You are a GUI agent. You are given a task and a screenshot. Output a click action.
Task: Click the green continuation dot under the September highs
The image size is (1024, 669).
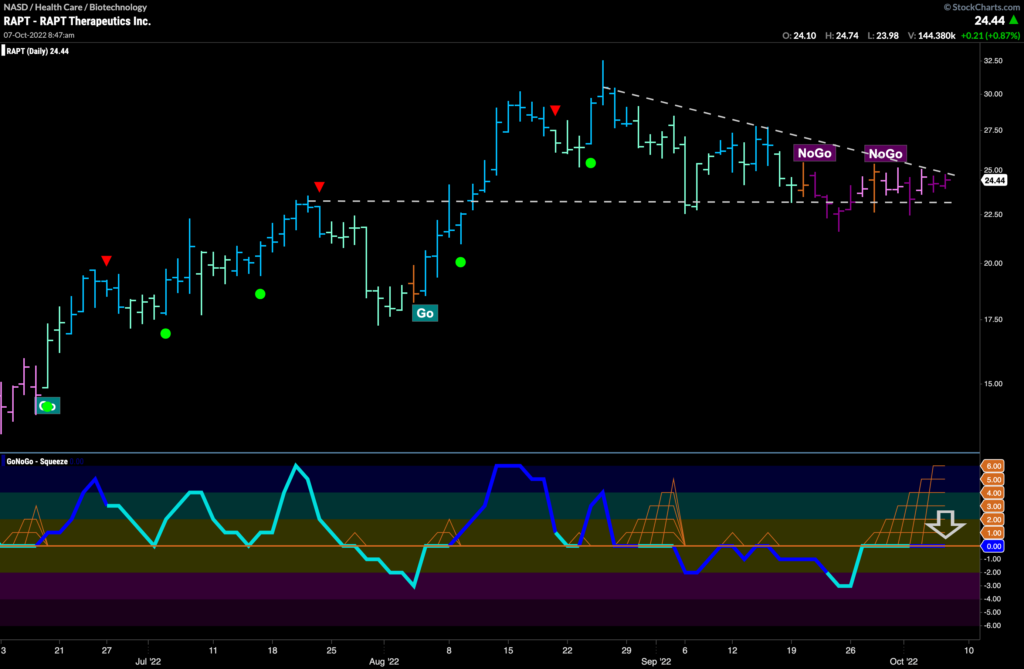click(x=589, y=162)
